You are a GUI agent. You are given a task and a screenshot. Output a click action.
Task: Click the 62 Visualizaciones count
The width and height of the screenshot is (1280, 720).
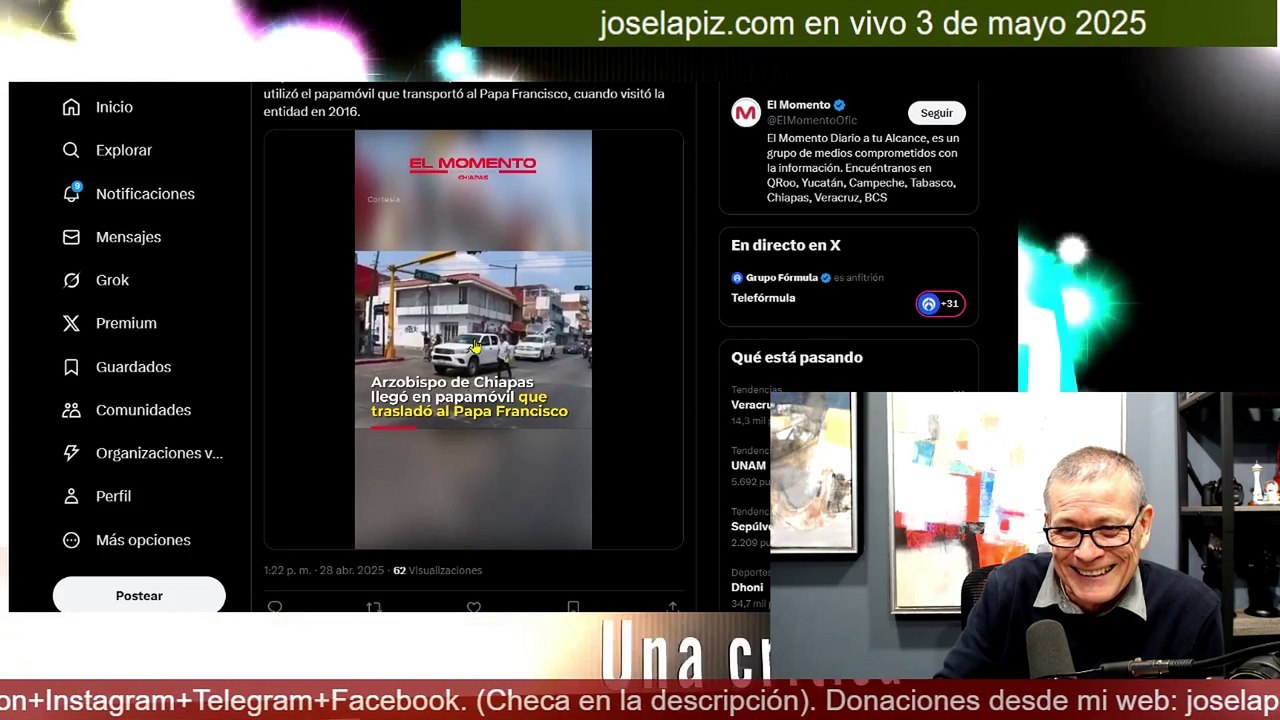437,570
